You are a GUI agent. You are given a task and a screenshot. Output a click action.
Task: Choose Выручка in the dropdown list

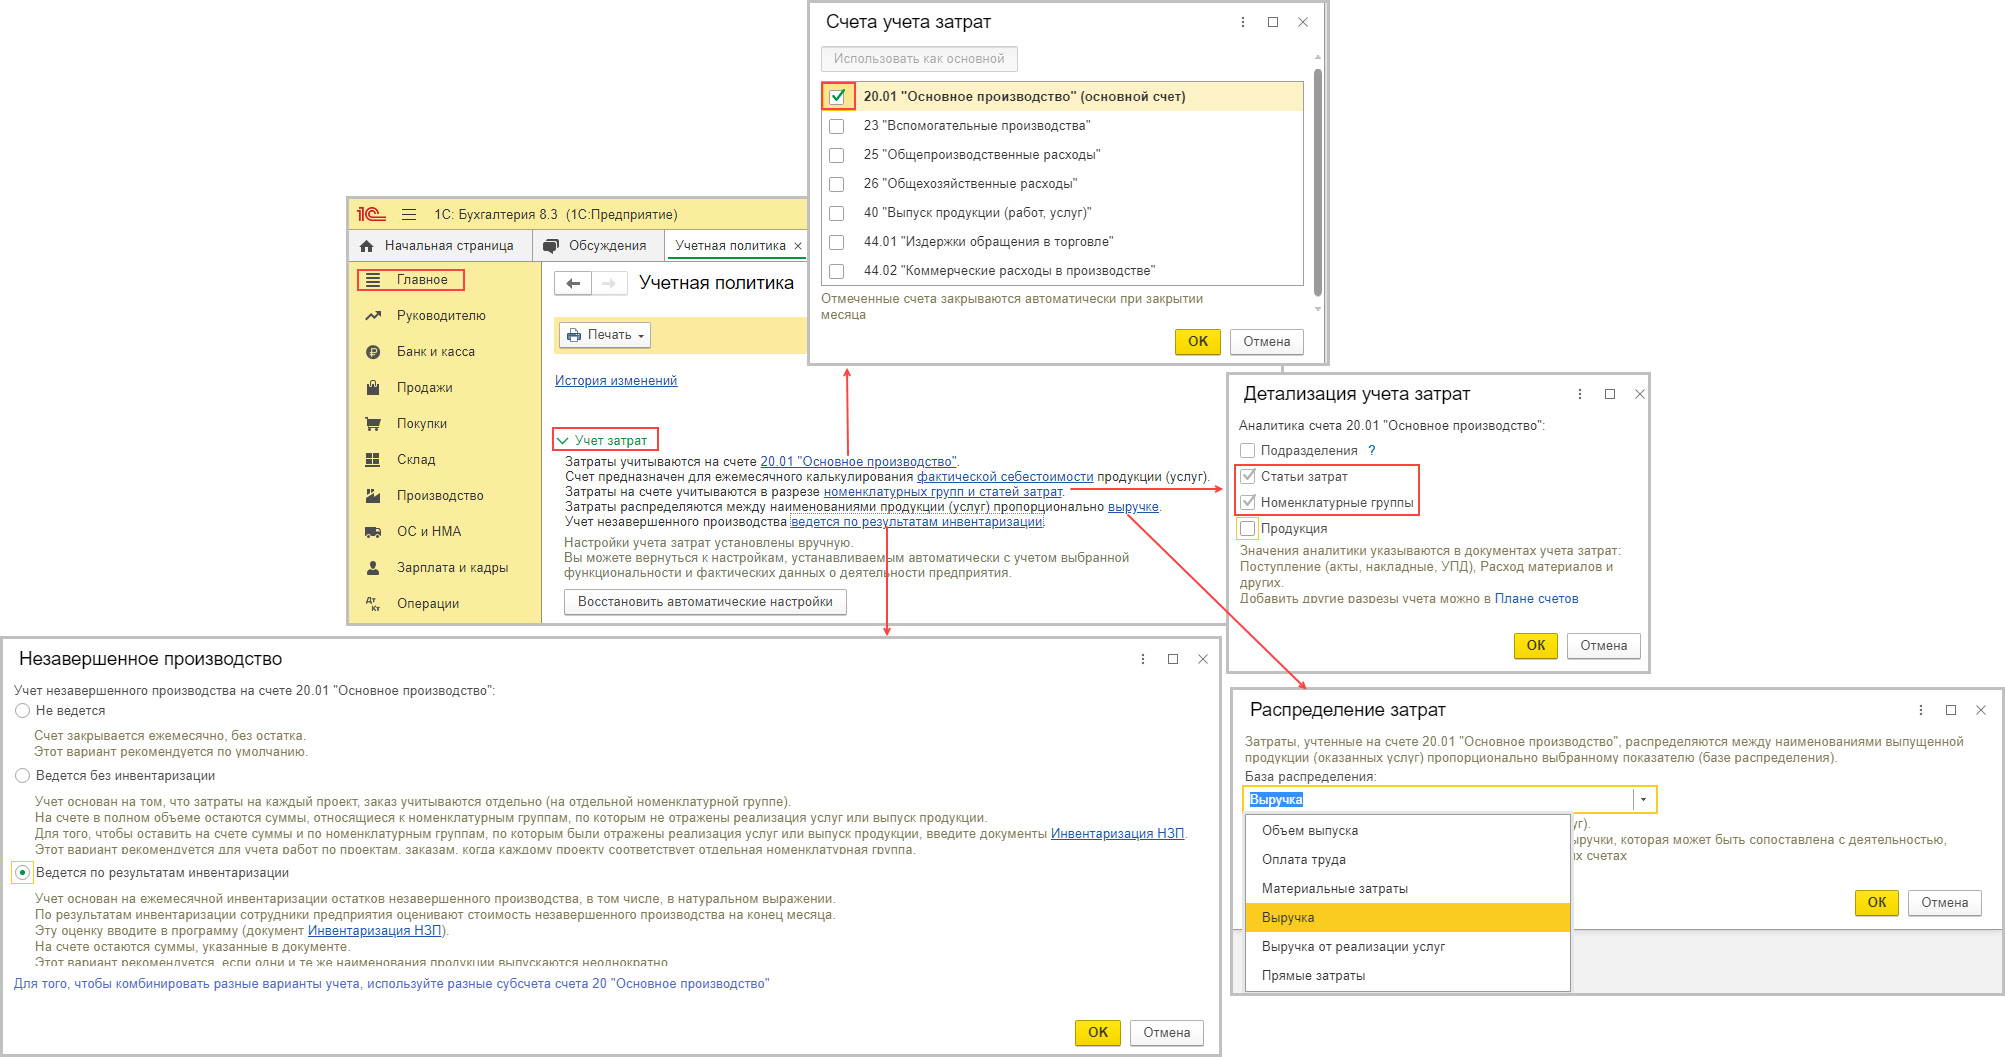1407,918
